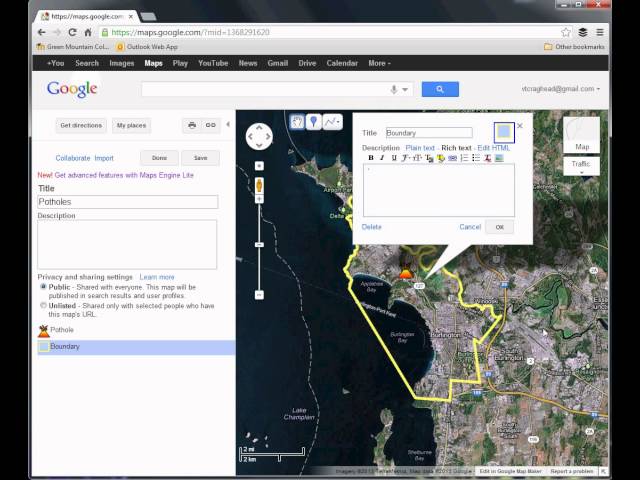Open the shape color swatch in Boundary dialog
The height and width of the screenshot is (480, 640).
[504, 132]
